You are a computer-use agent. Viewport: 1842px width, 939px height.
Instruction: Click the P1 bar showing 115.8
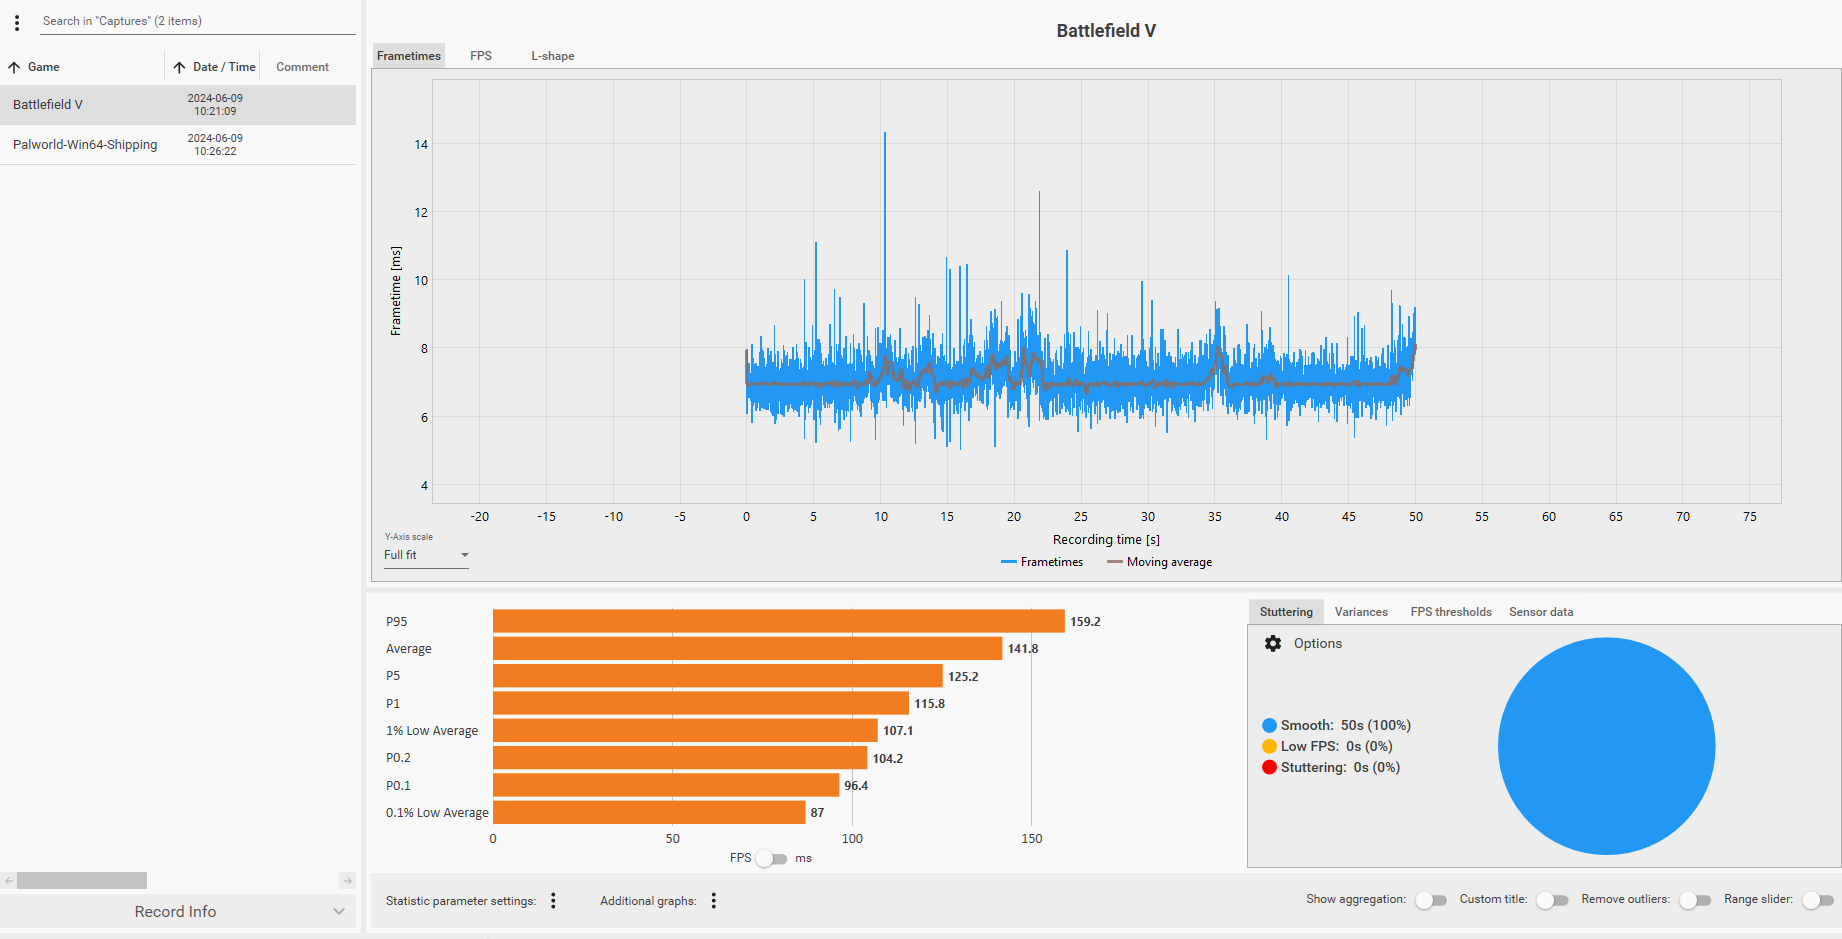[701, 703]
